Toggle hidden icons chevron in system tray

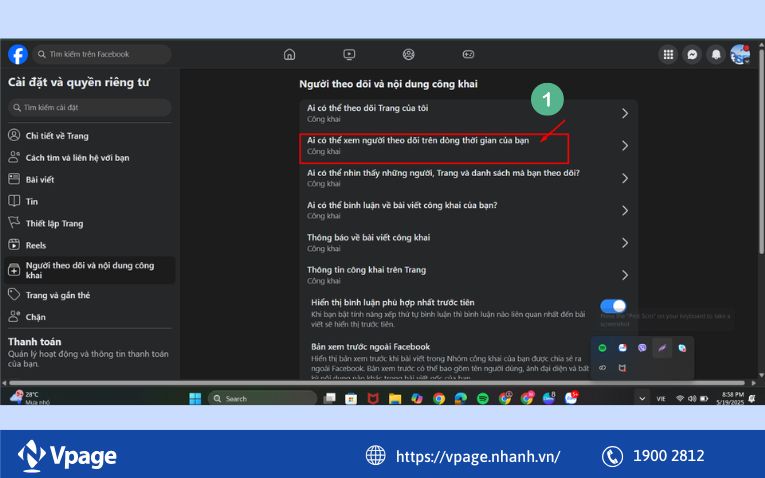(x=642, y=398)
